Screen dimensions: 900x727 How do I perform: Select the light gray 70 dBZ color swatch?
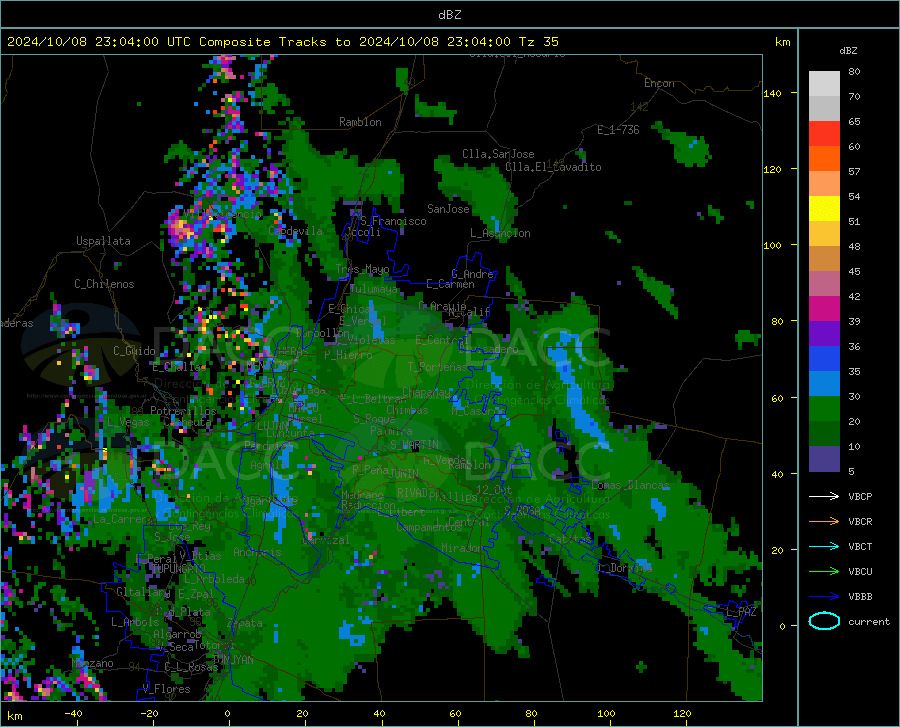(x=824, y=84)
